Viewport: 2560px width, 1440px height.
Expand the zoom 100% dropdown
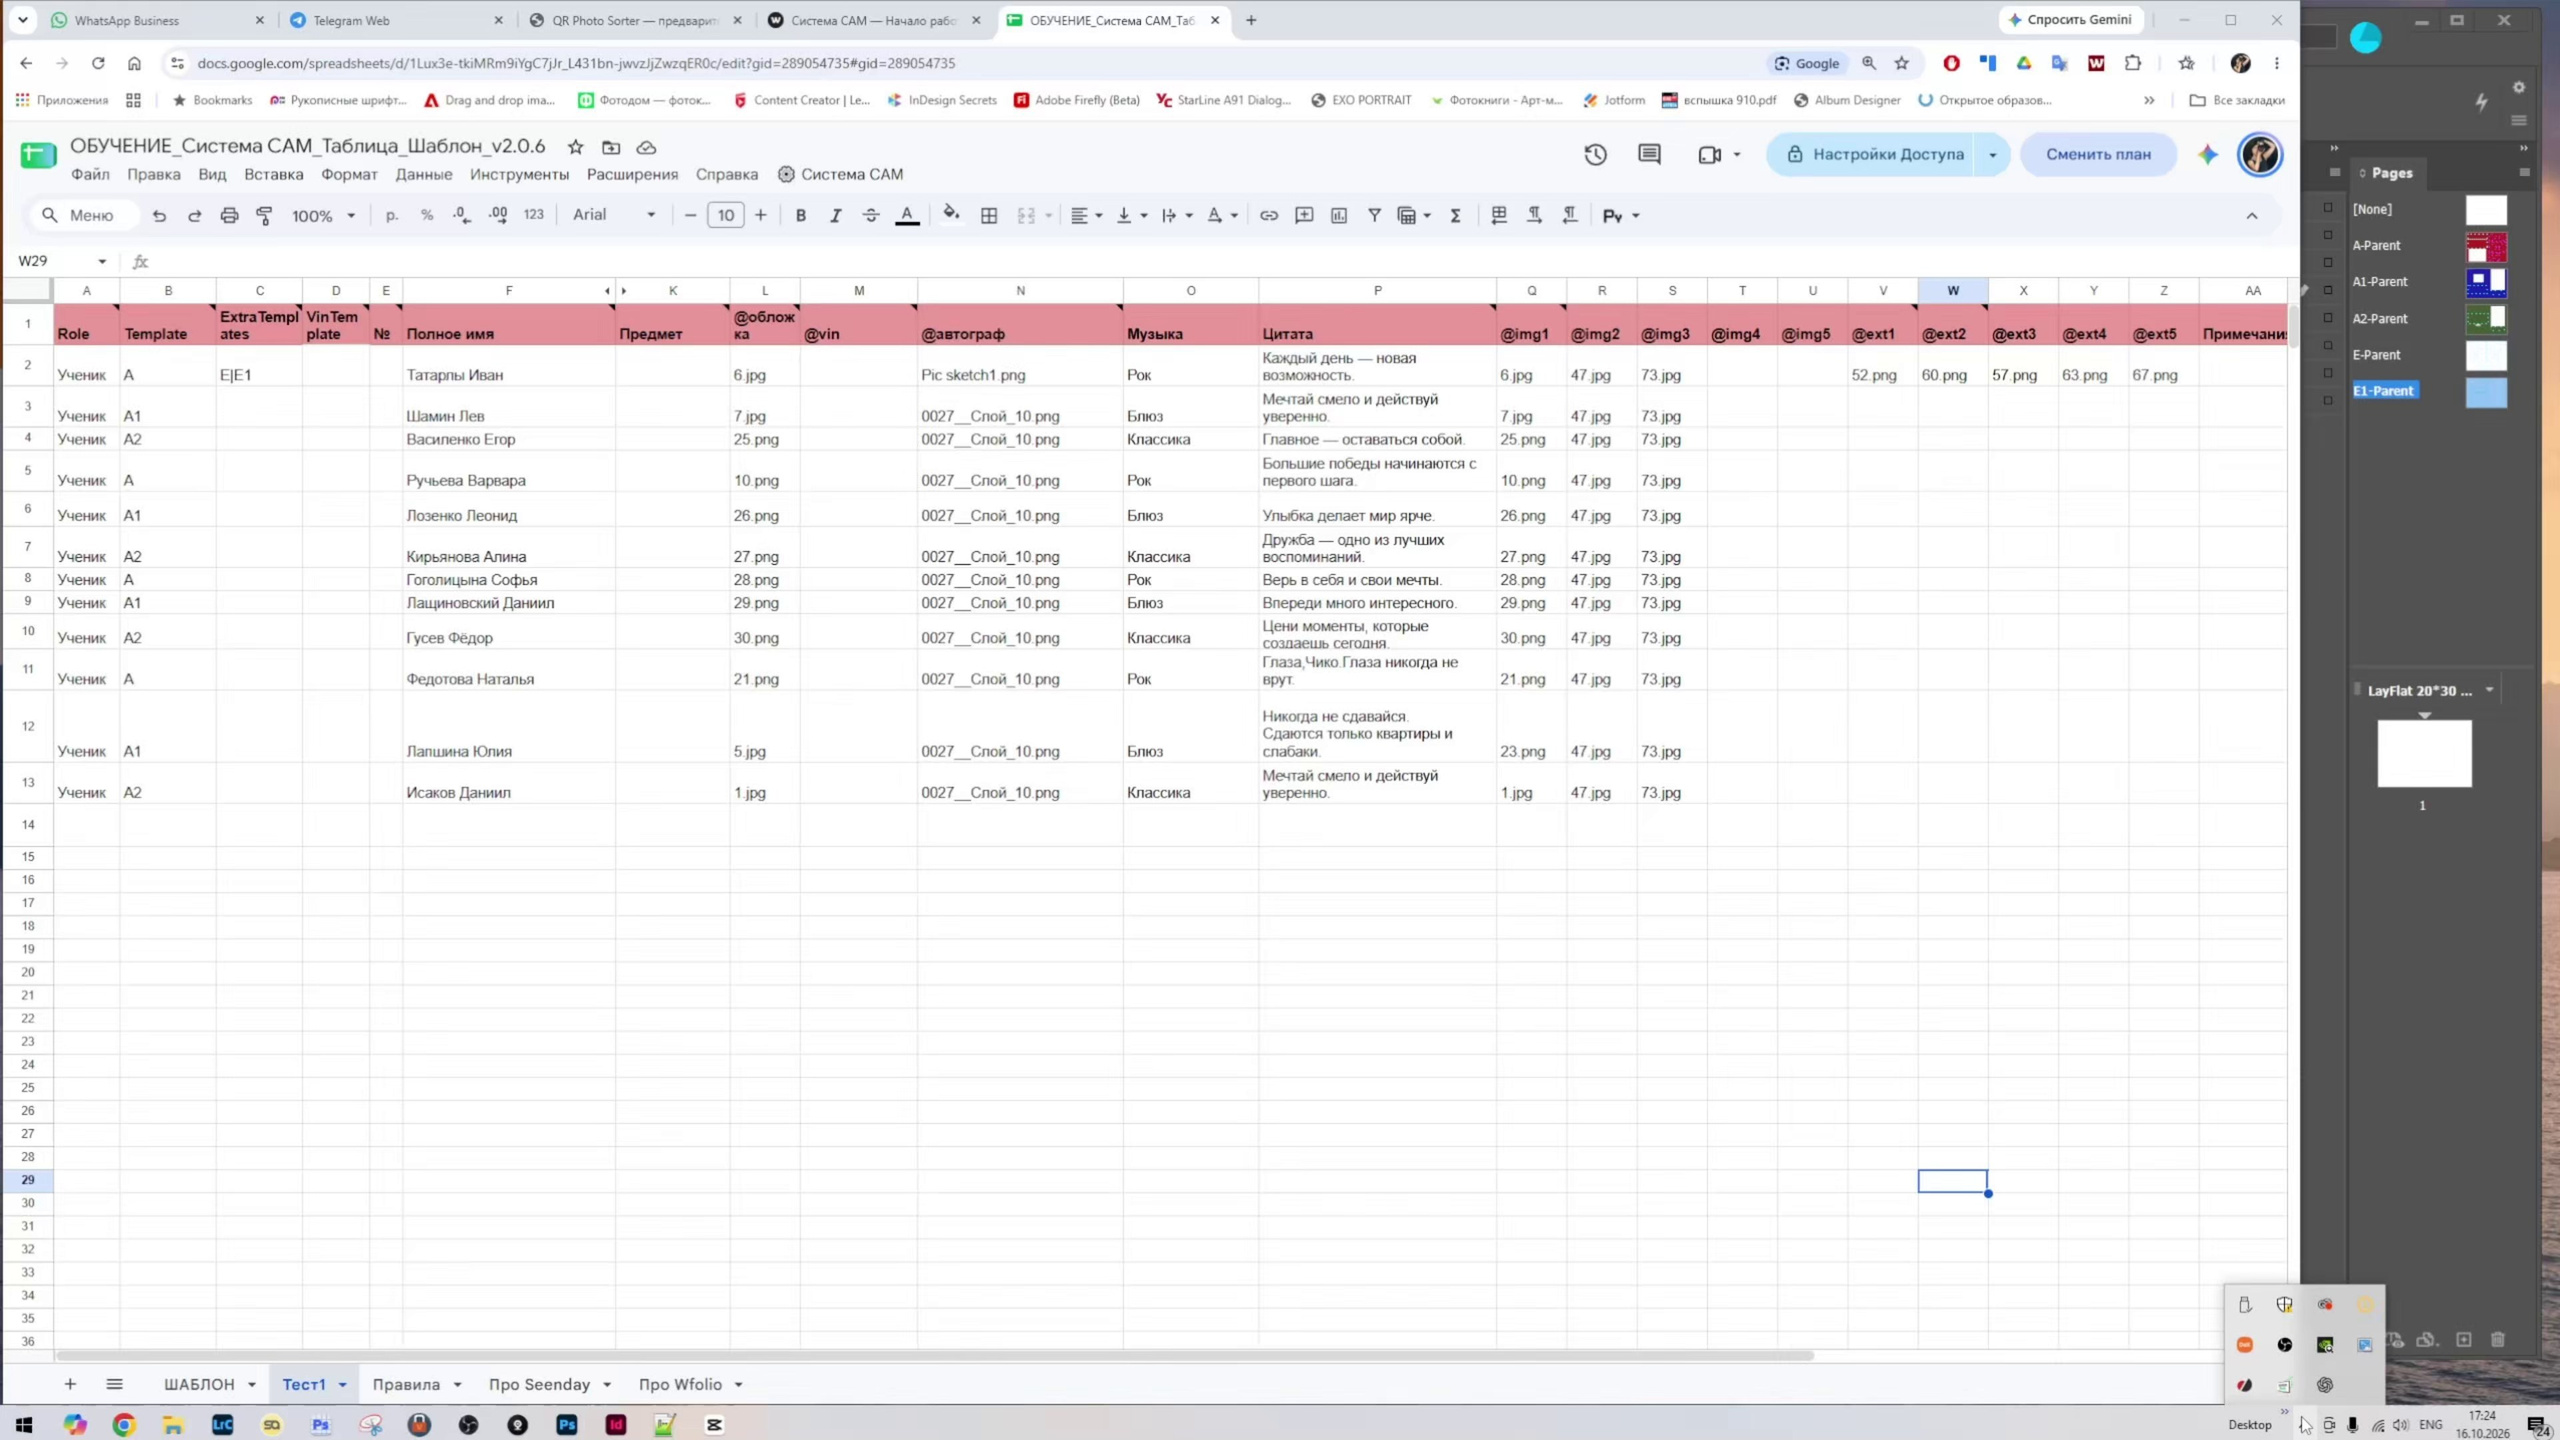click(324, 215)
